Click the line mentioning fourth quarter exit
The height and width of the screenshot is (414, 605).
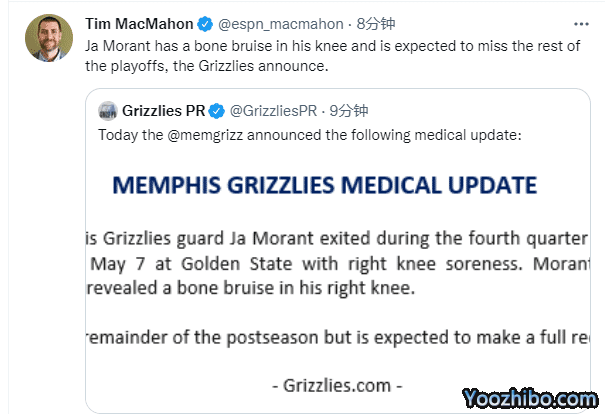click(x=340, y=238)
